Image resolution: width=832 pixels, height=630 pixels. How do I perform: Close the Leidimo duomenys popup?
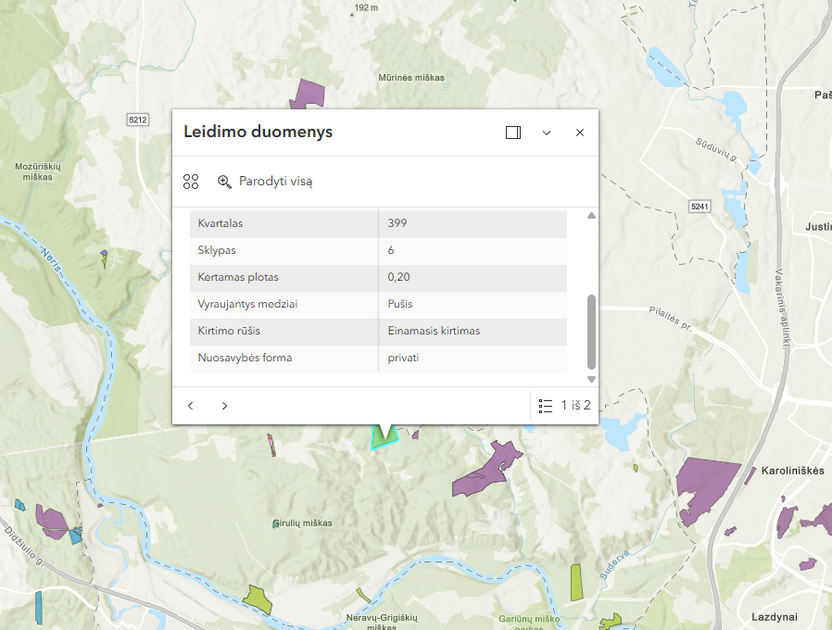tap(580, 133)
